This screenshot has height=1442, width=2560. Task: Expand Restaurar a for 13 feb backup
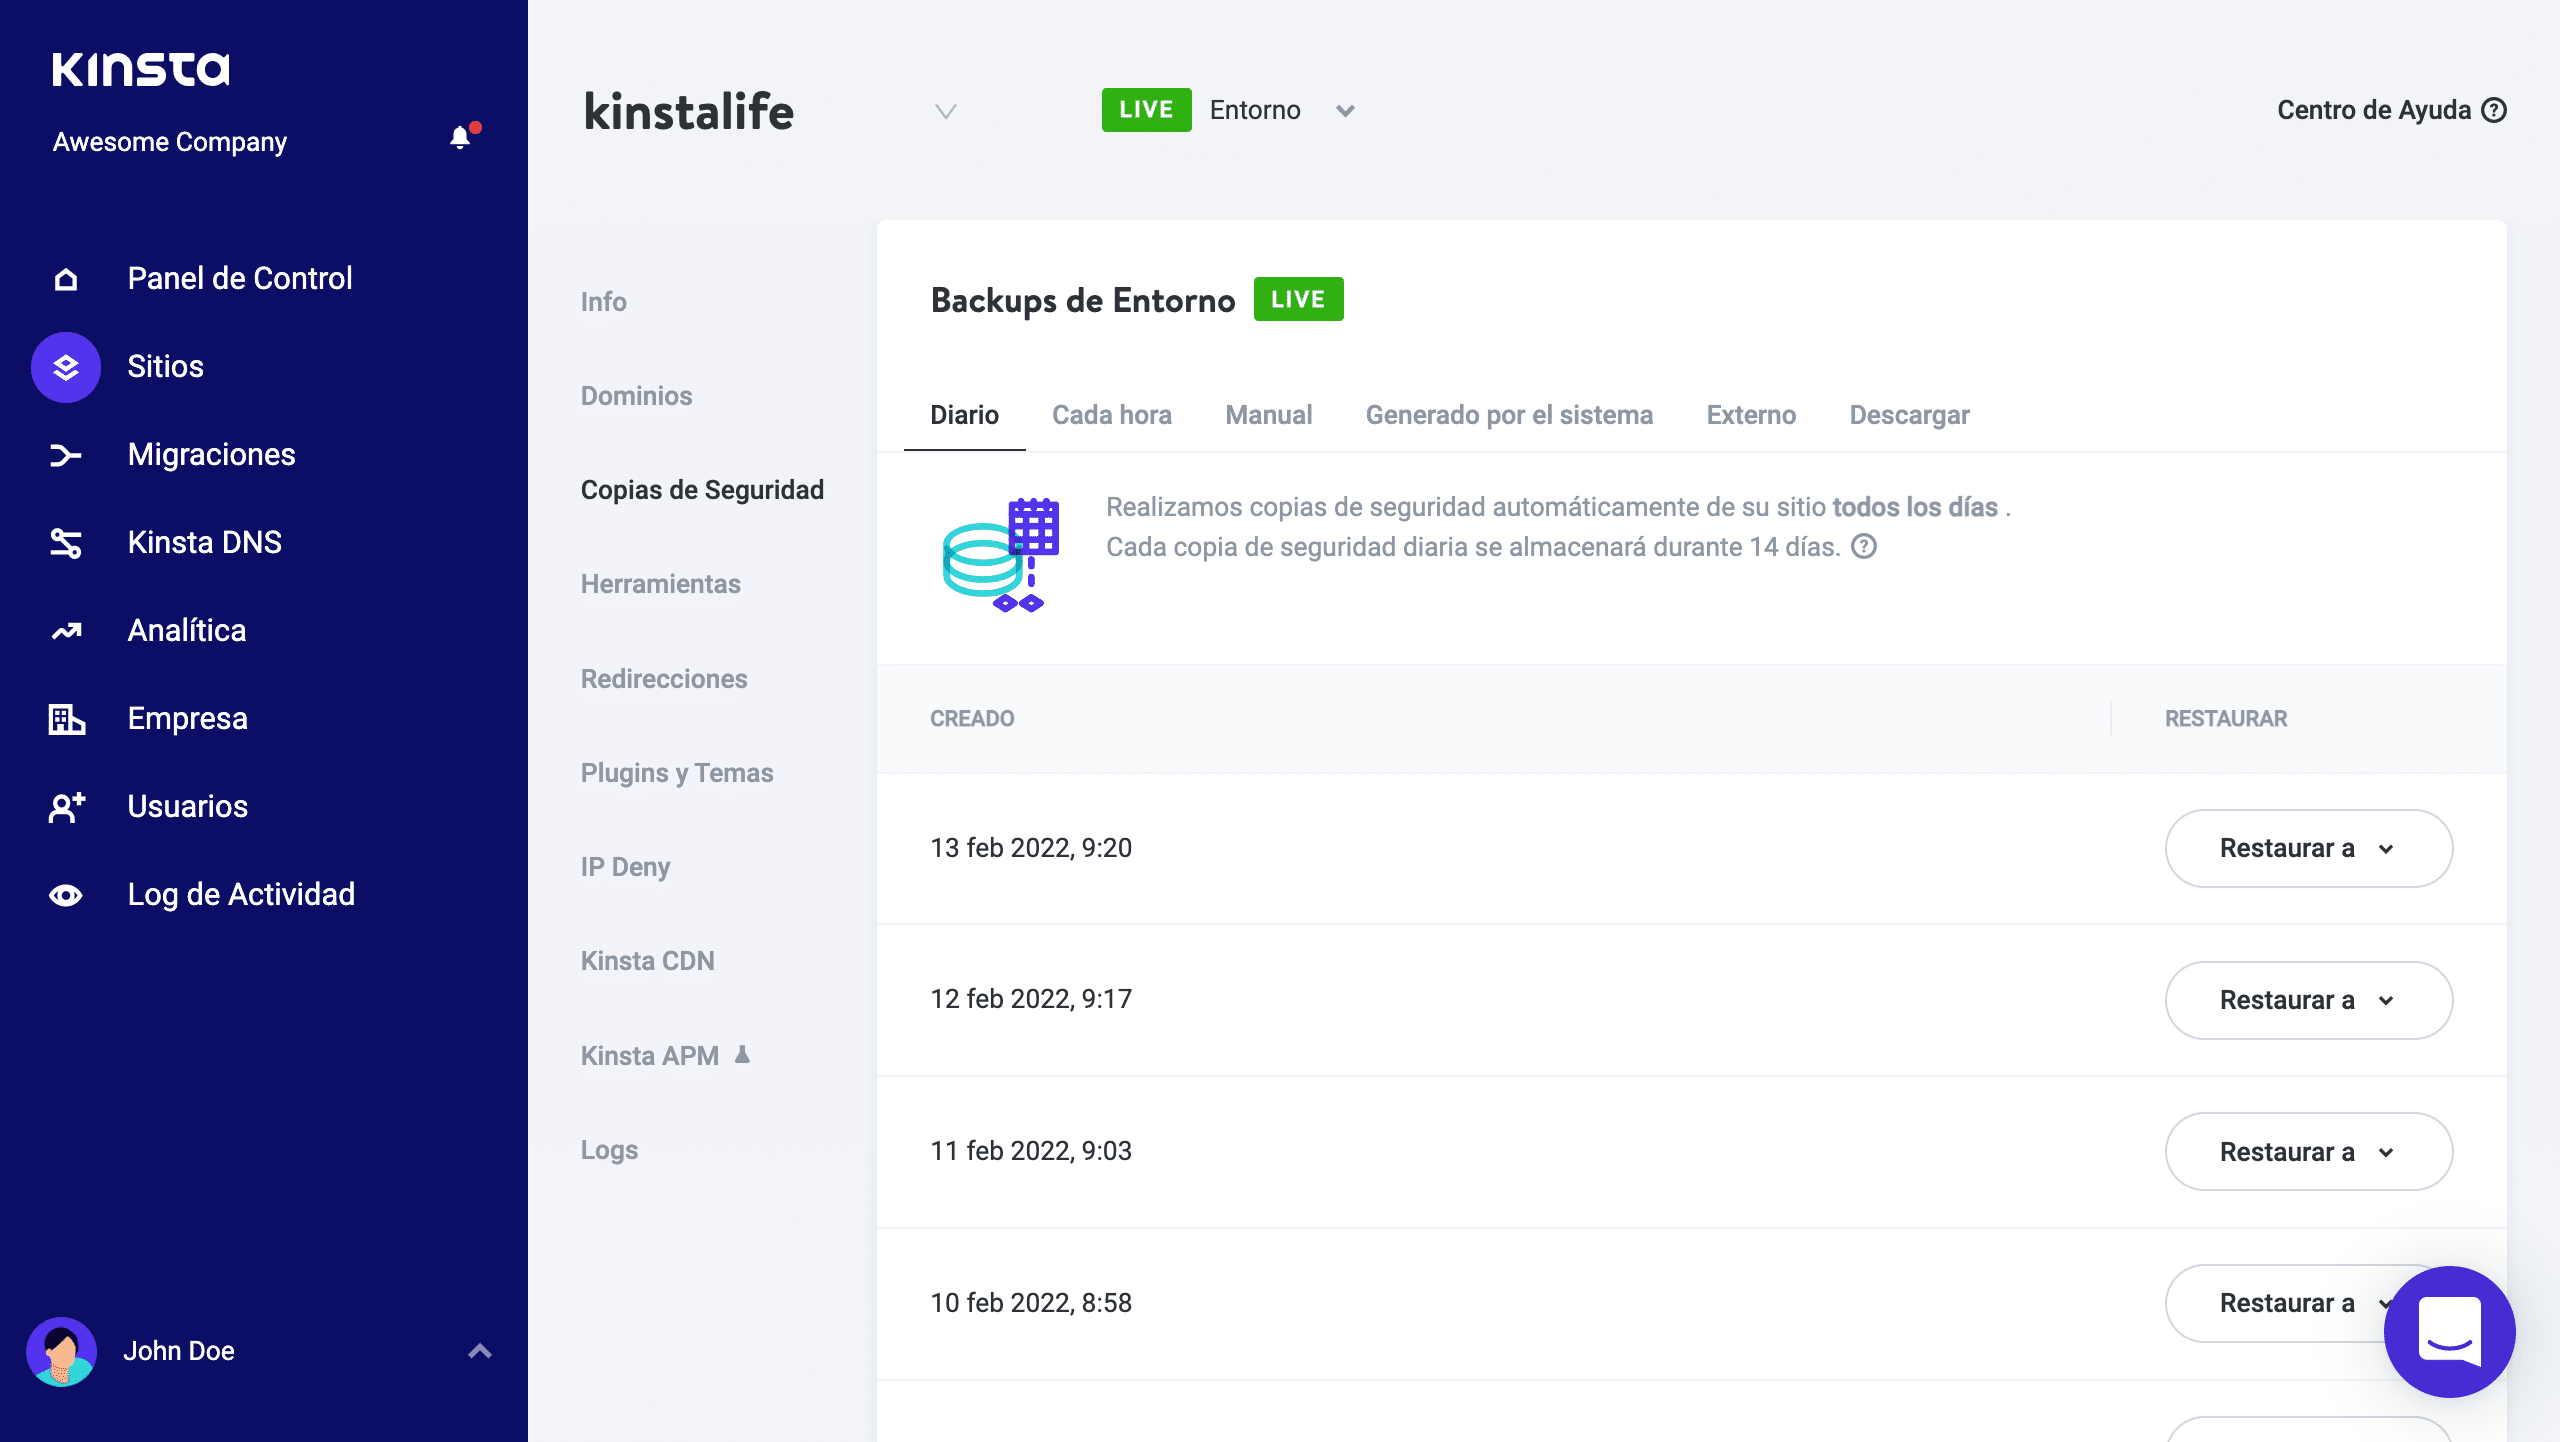2308,848
